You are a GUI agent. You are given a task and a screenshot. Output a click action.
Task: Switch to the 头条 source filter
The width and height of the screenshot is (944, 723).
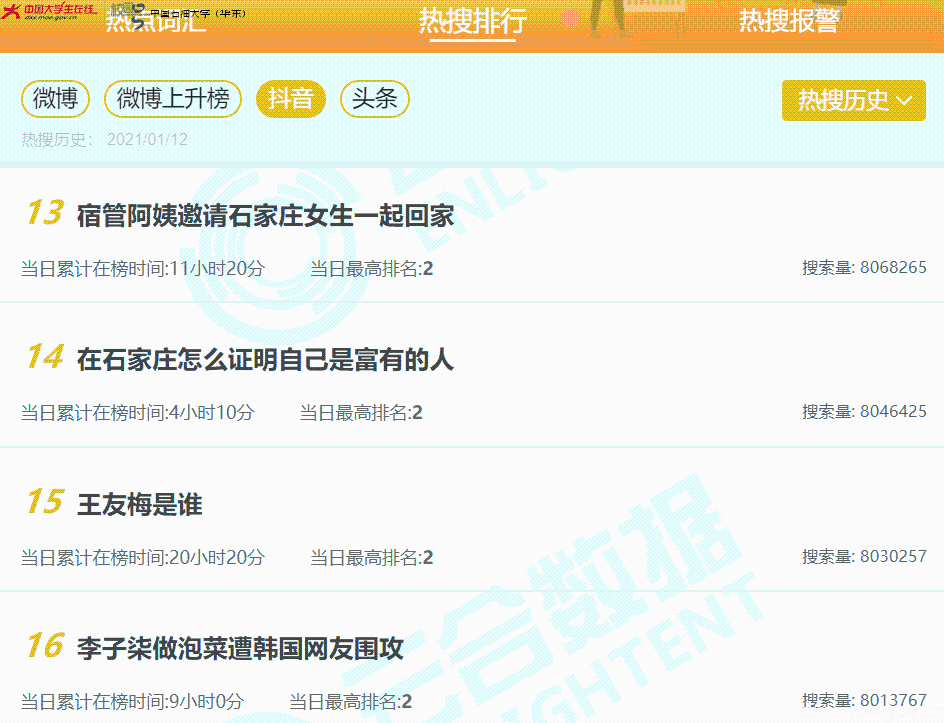coord(375,99)
